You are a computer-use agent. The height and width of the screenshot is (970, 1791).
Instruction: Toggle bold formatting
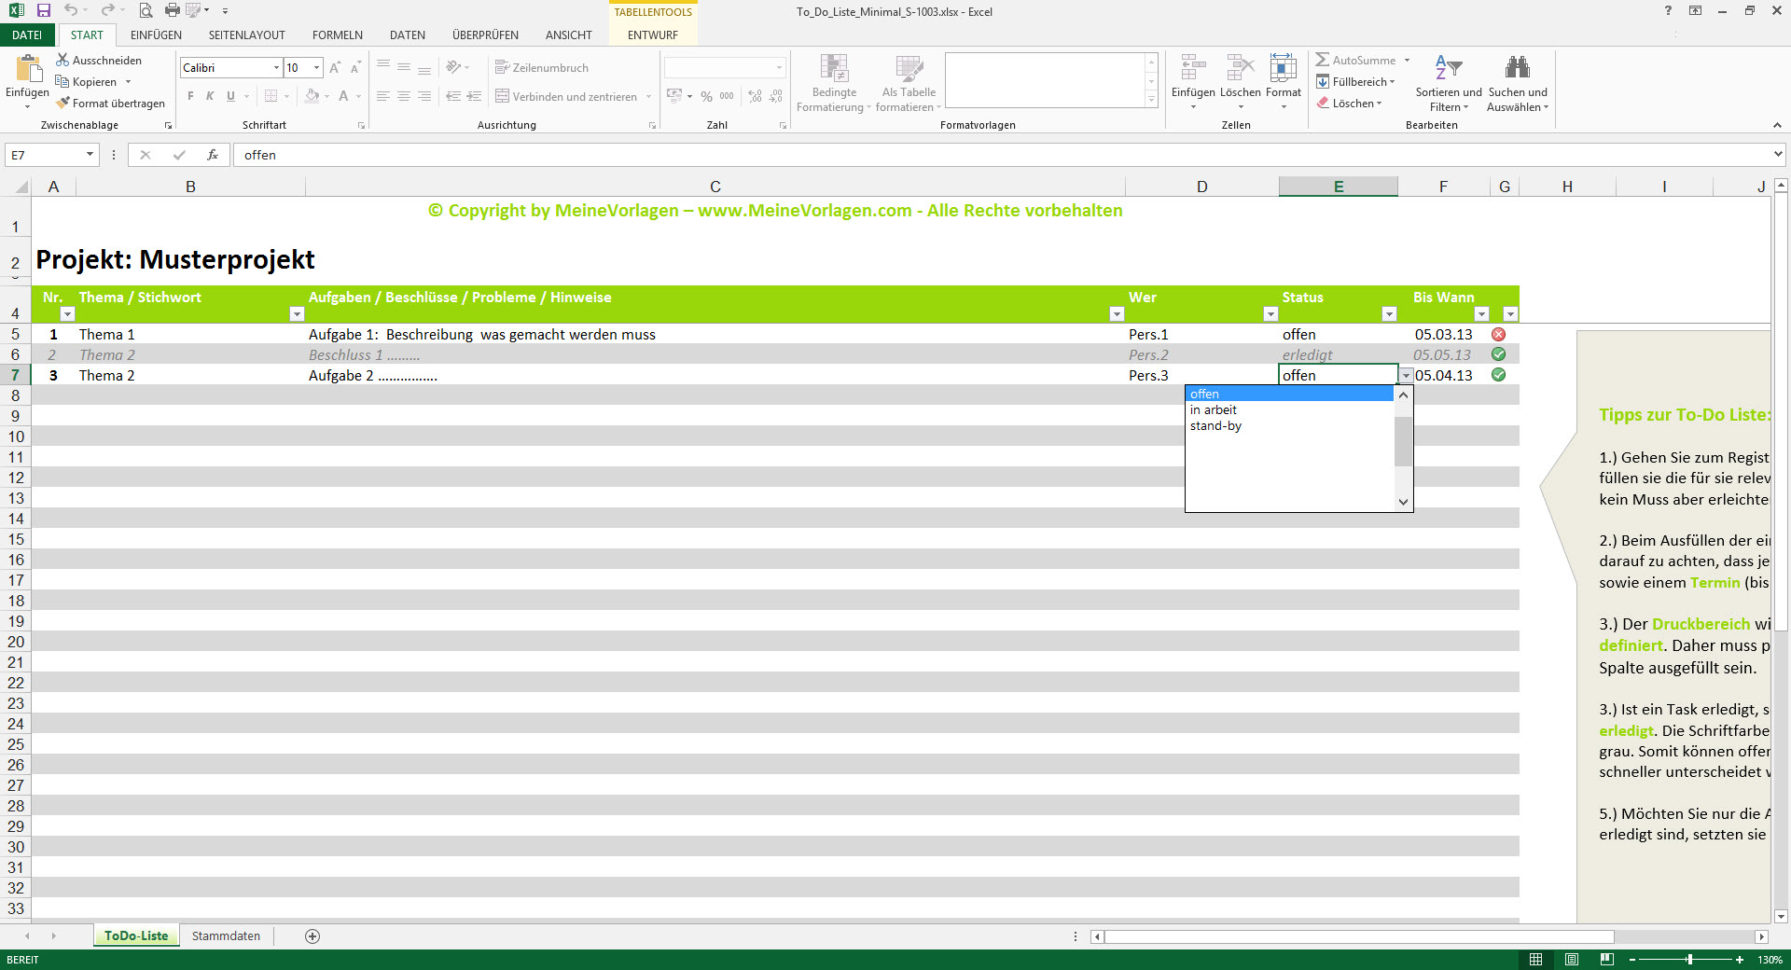(x=189, y=96)
